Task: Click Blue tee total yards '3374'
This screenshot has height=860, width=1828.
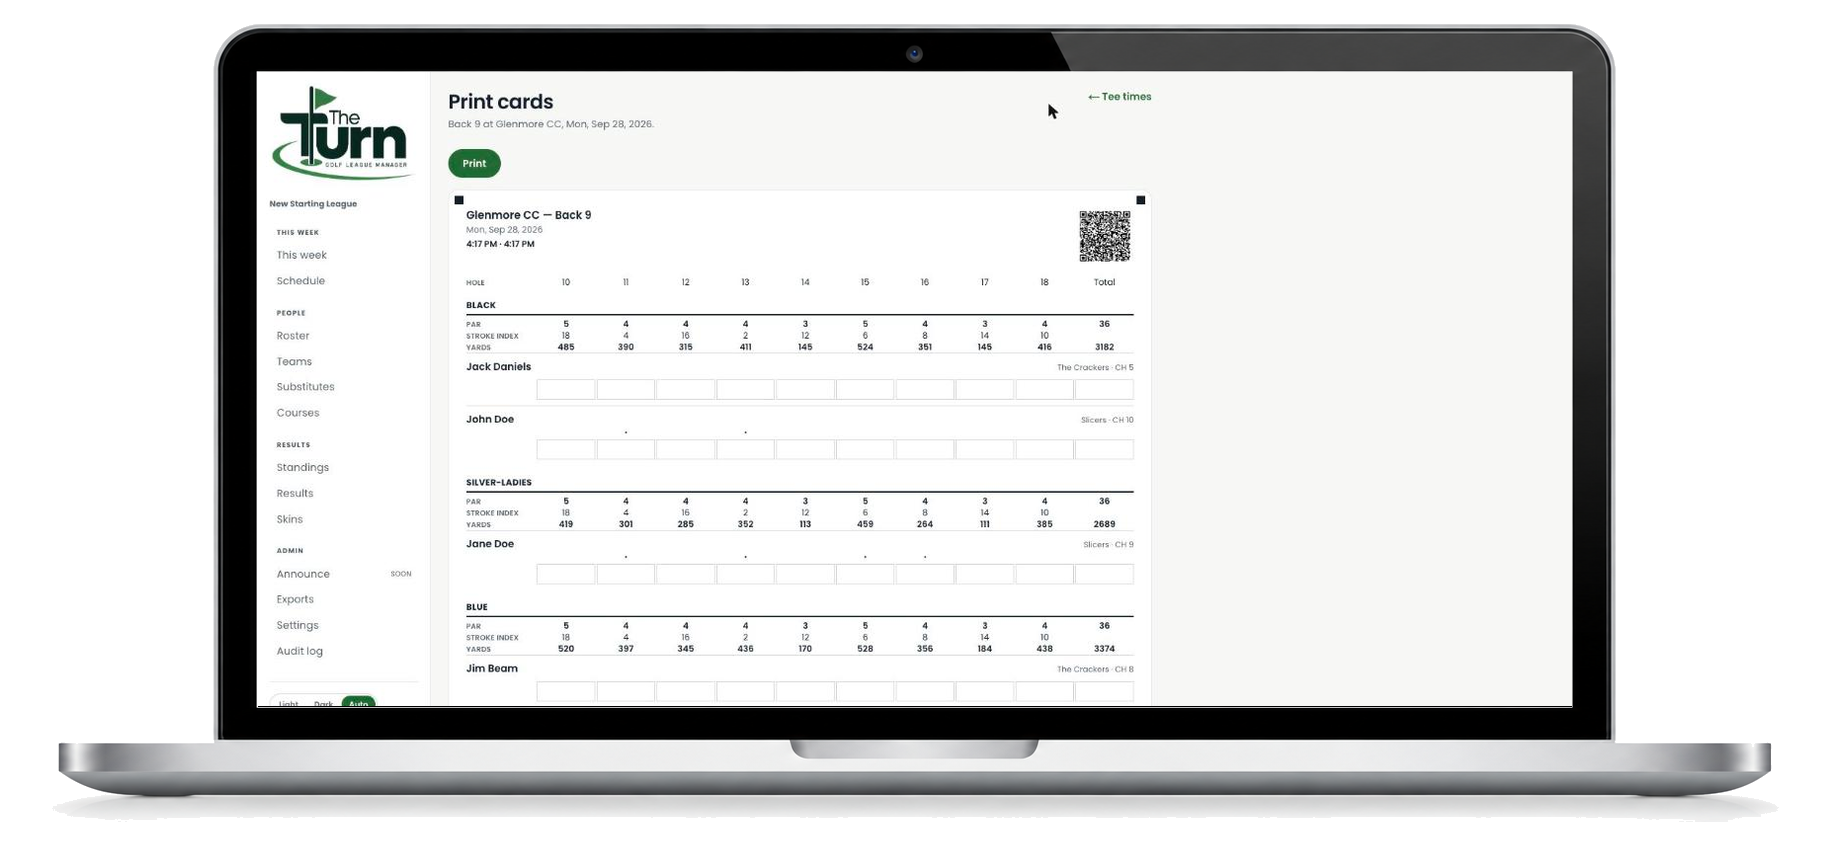Action: coord(1104,649)
